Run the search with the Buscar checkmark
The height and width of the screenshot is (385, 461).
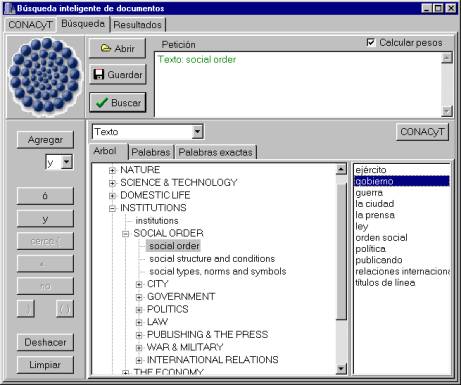(101, 103)
